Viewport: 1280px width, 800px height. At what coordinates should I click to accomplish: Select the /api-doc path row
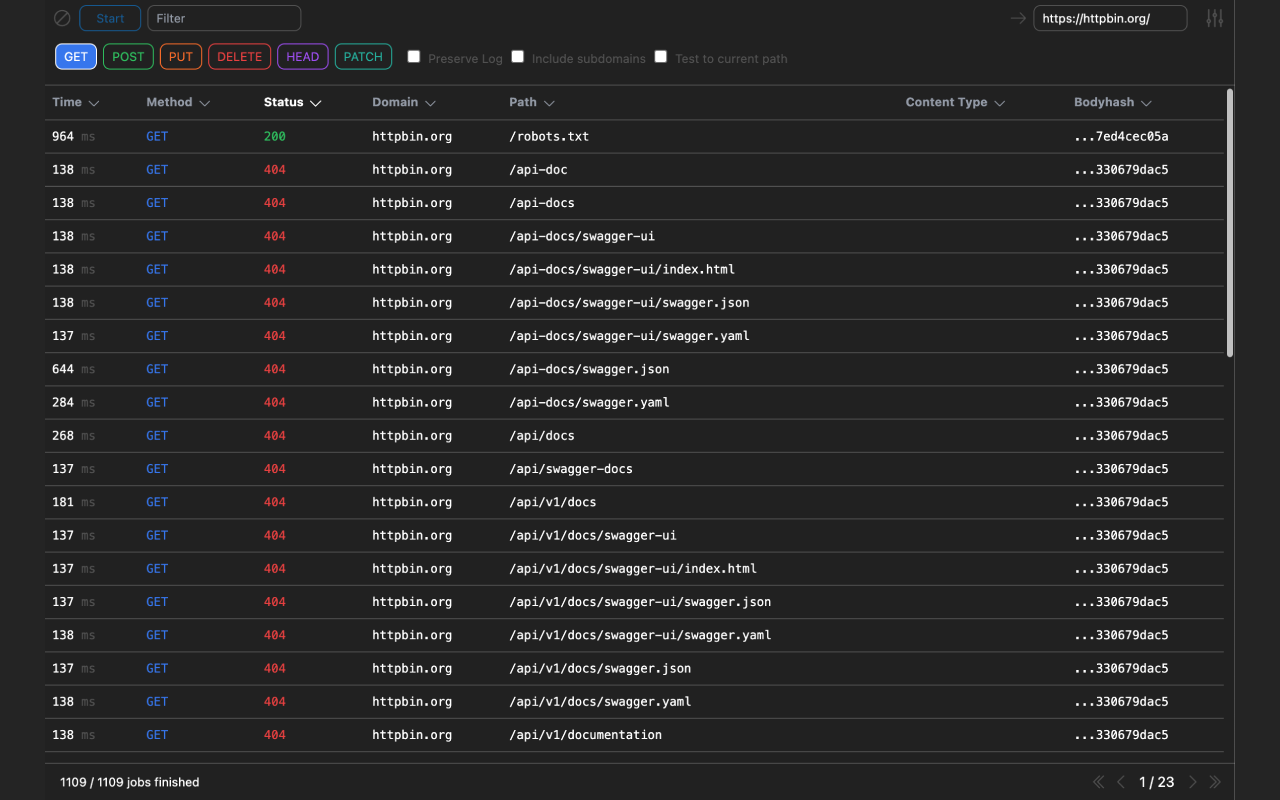point(634,170)
